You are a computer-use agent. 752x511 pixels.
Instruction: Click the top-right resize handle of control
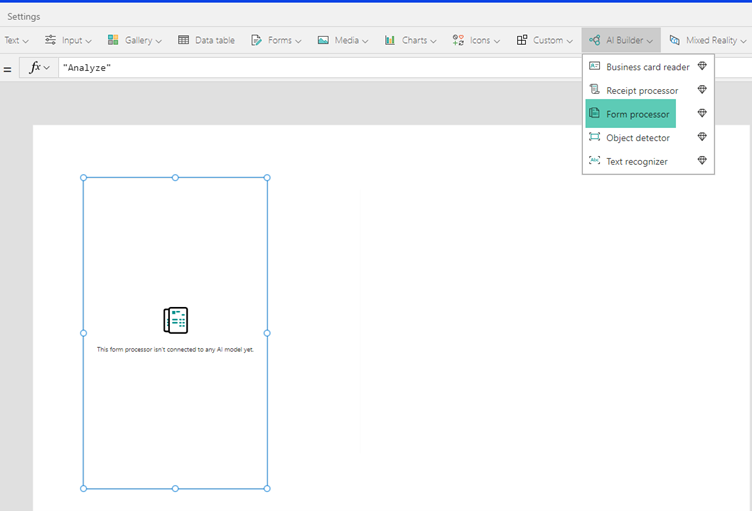pyautogui.click(x=267, y=178)
